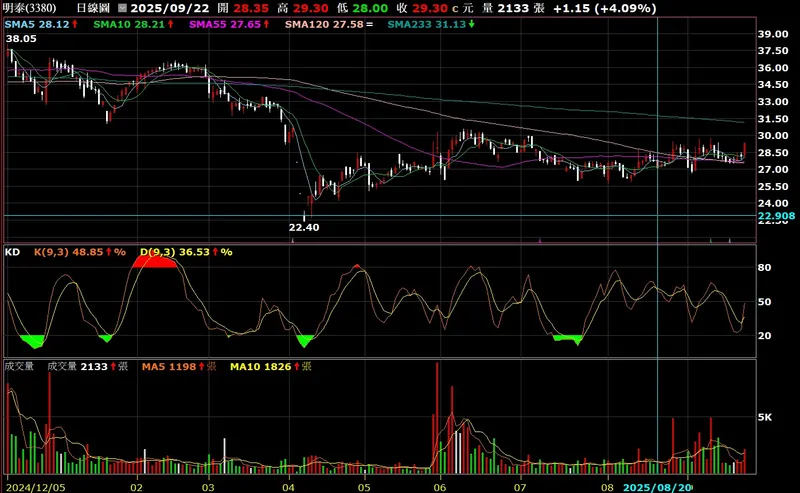The image size is (800, 493).
Task: Click the 日線圖 chart type label
Action: pyautogui.click(x=93, y=8)
